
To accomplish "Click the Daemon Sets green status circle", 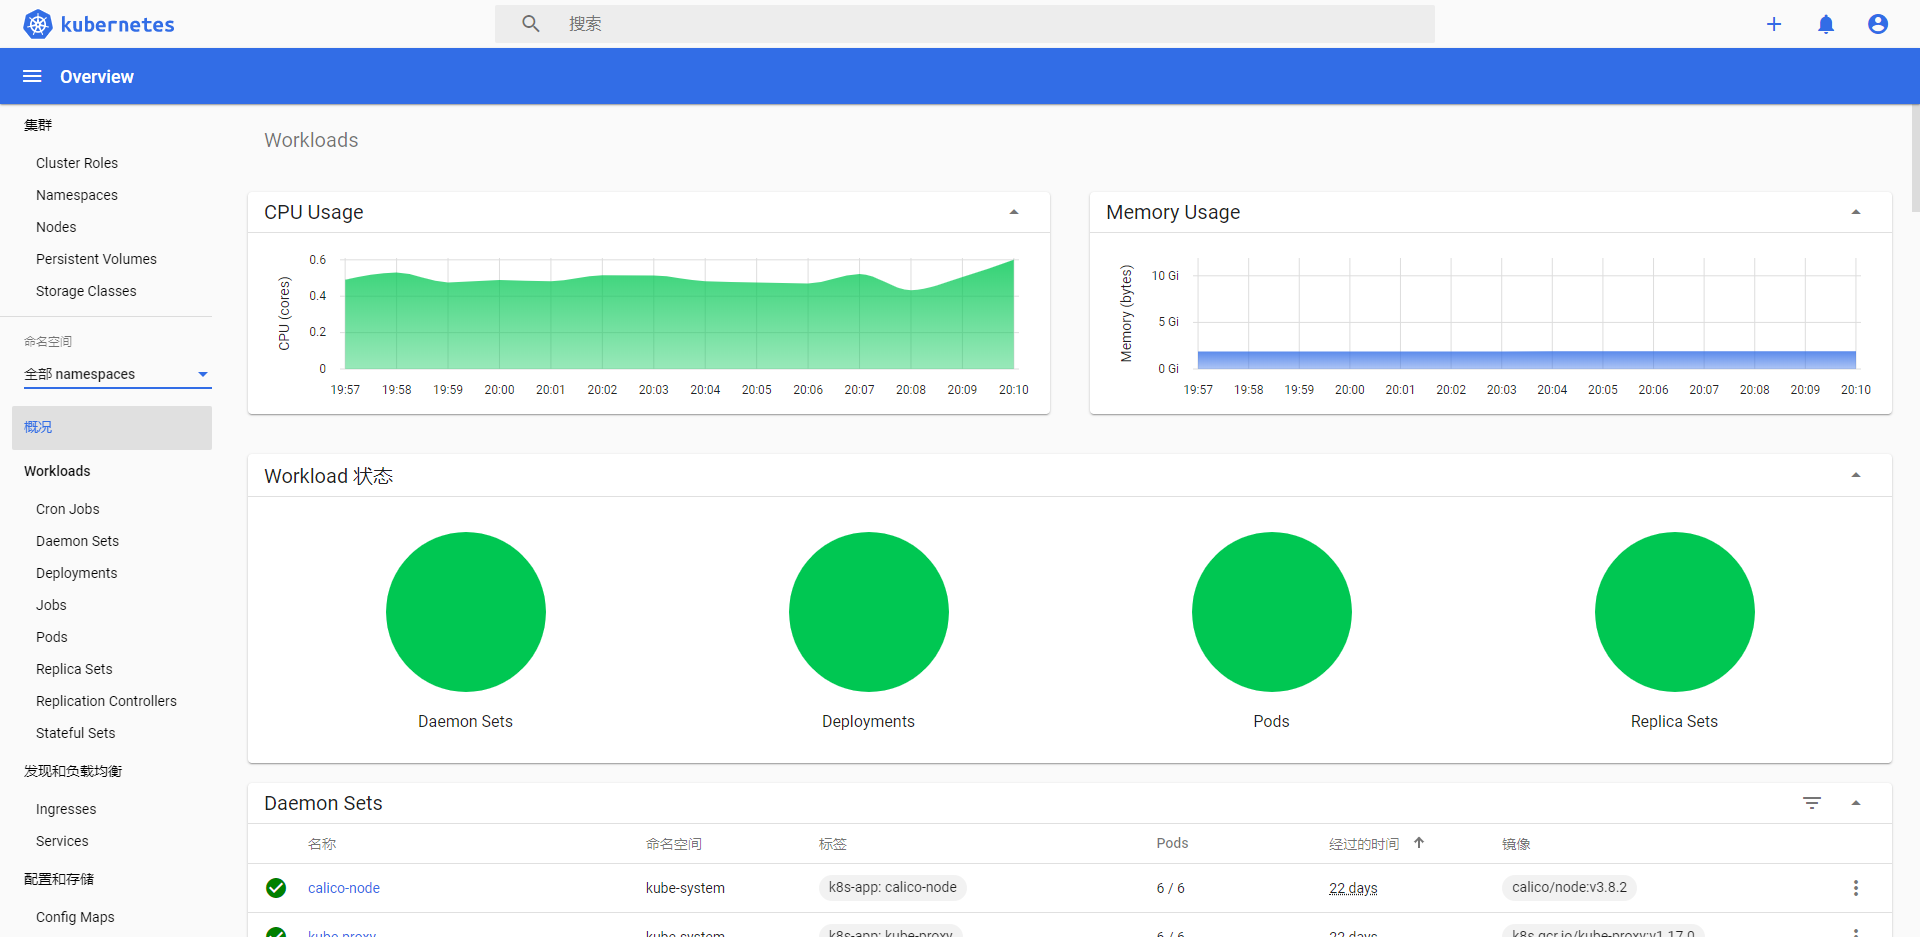I will (466, 612).
